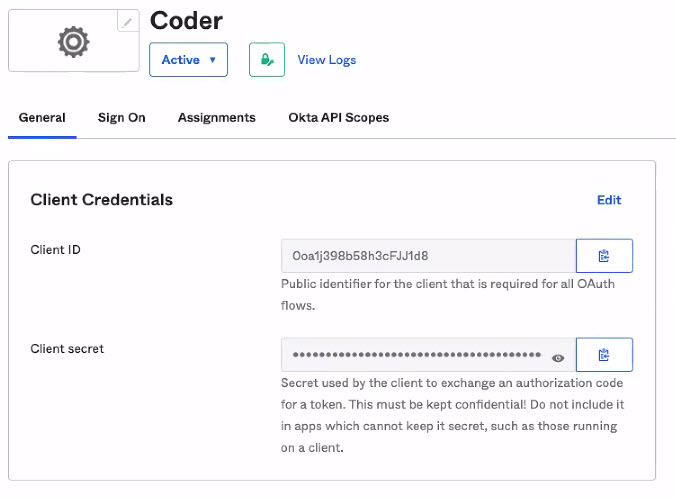Click the gear app logo image
The image size is (676, 499).
point(74,42)
